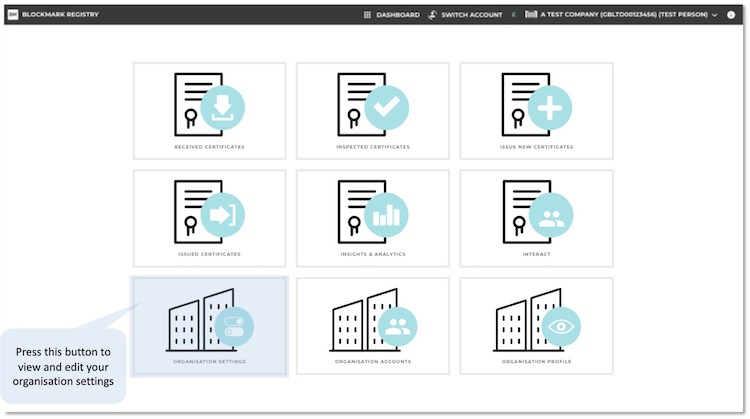Open the Issue New Certificates plus tile
The image size is (750, 419).
tap(536, 110)
